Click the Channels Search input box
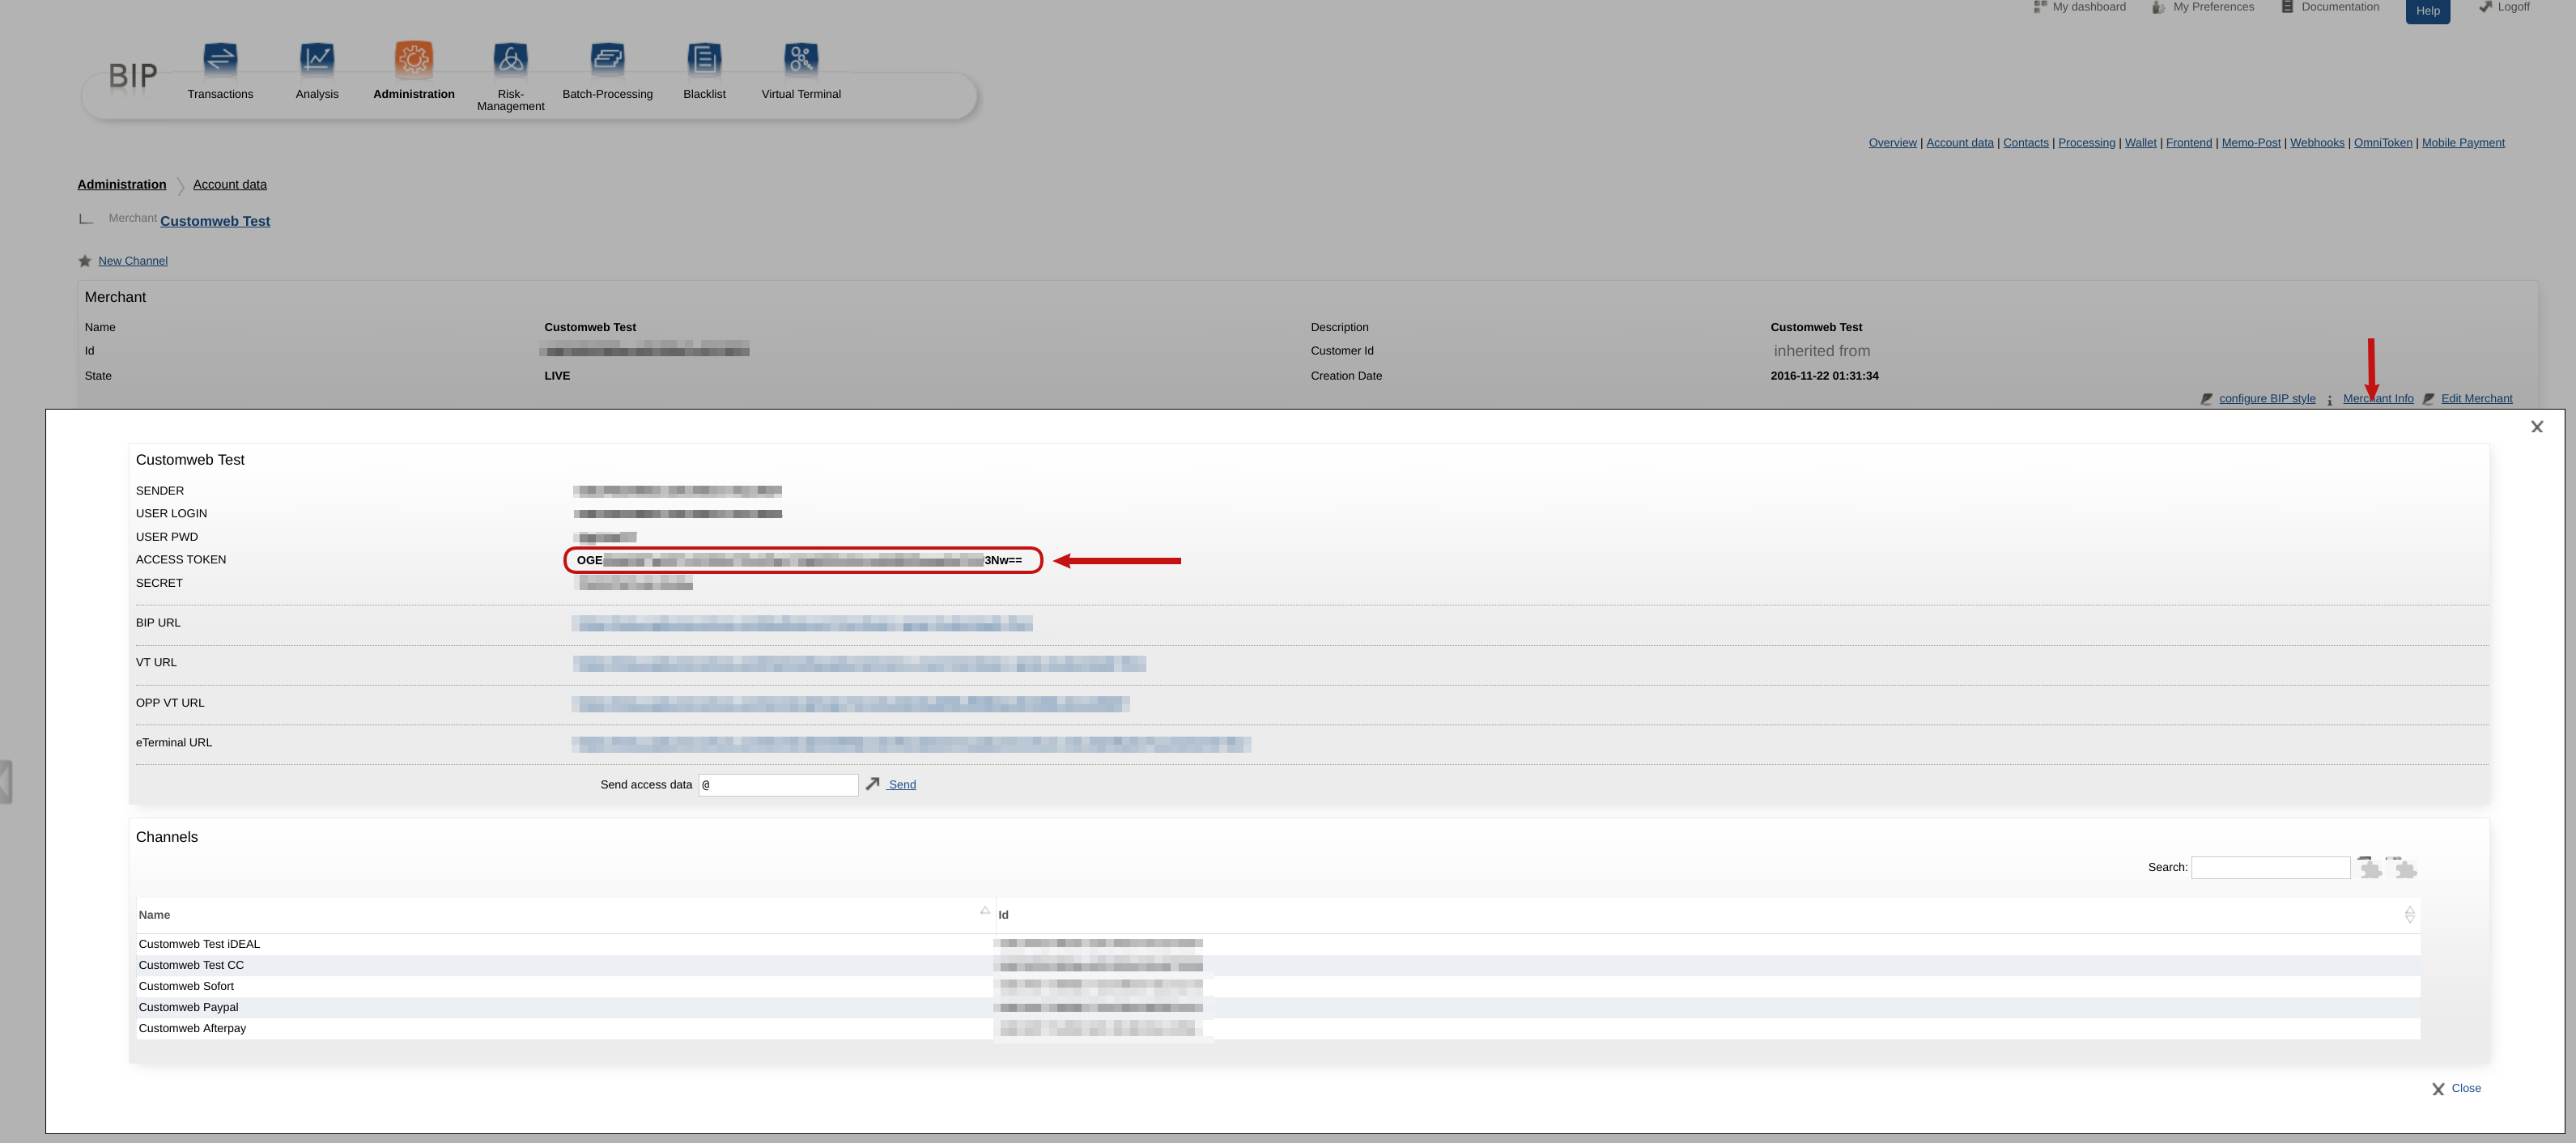2576x1143 pixels. coord(2270,867)
